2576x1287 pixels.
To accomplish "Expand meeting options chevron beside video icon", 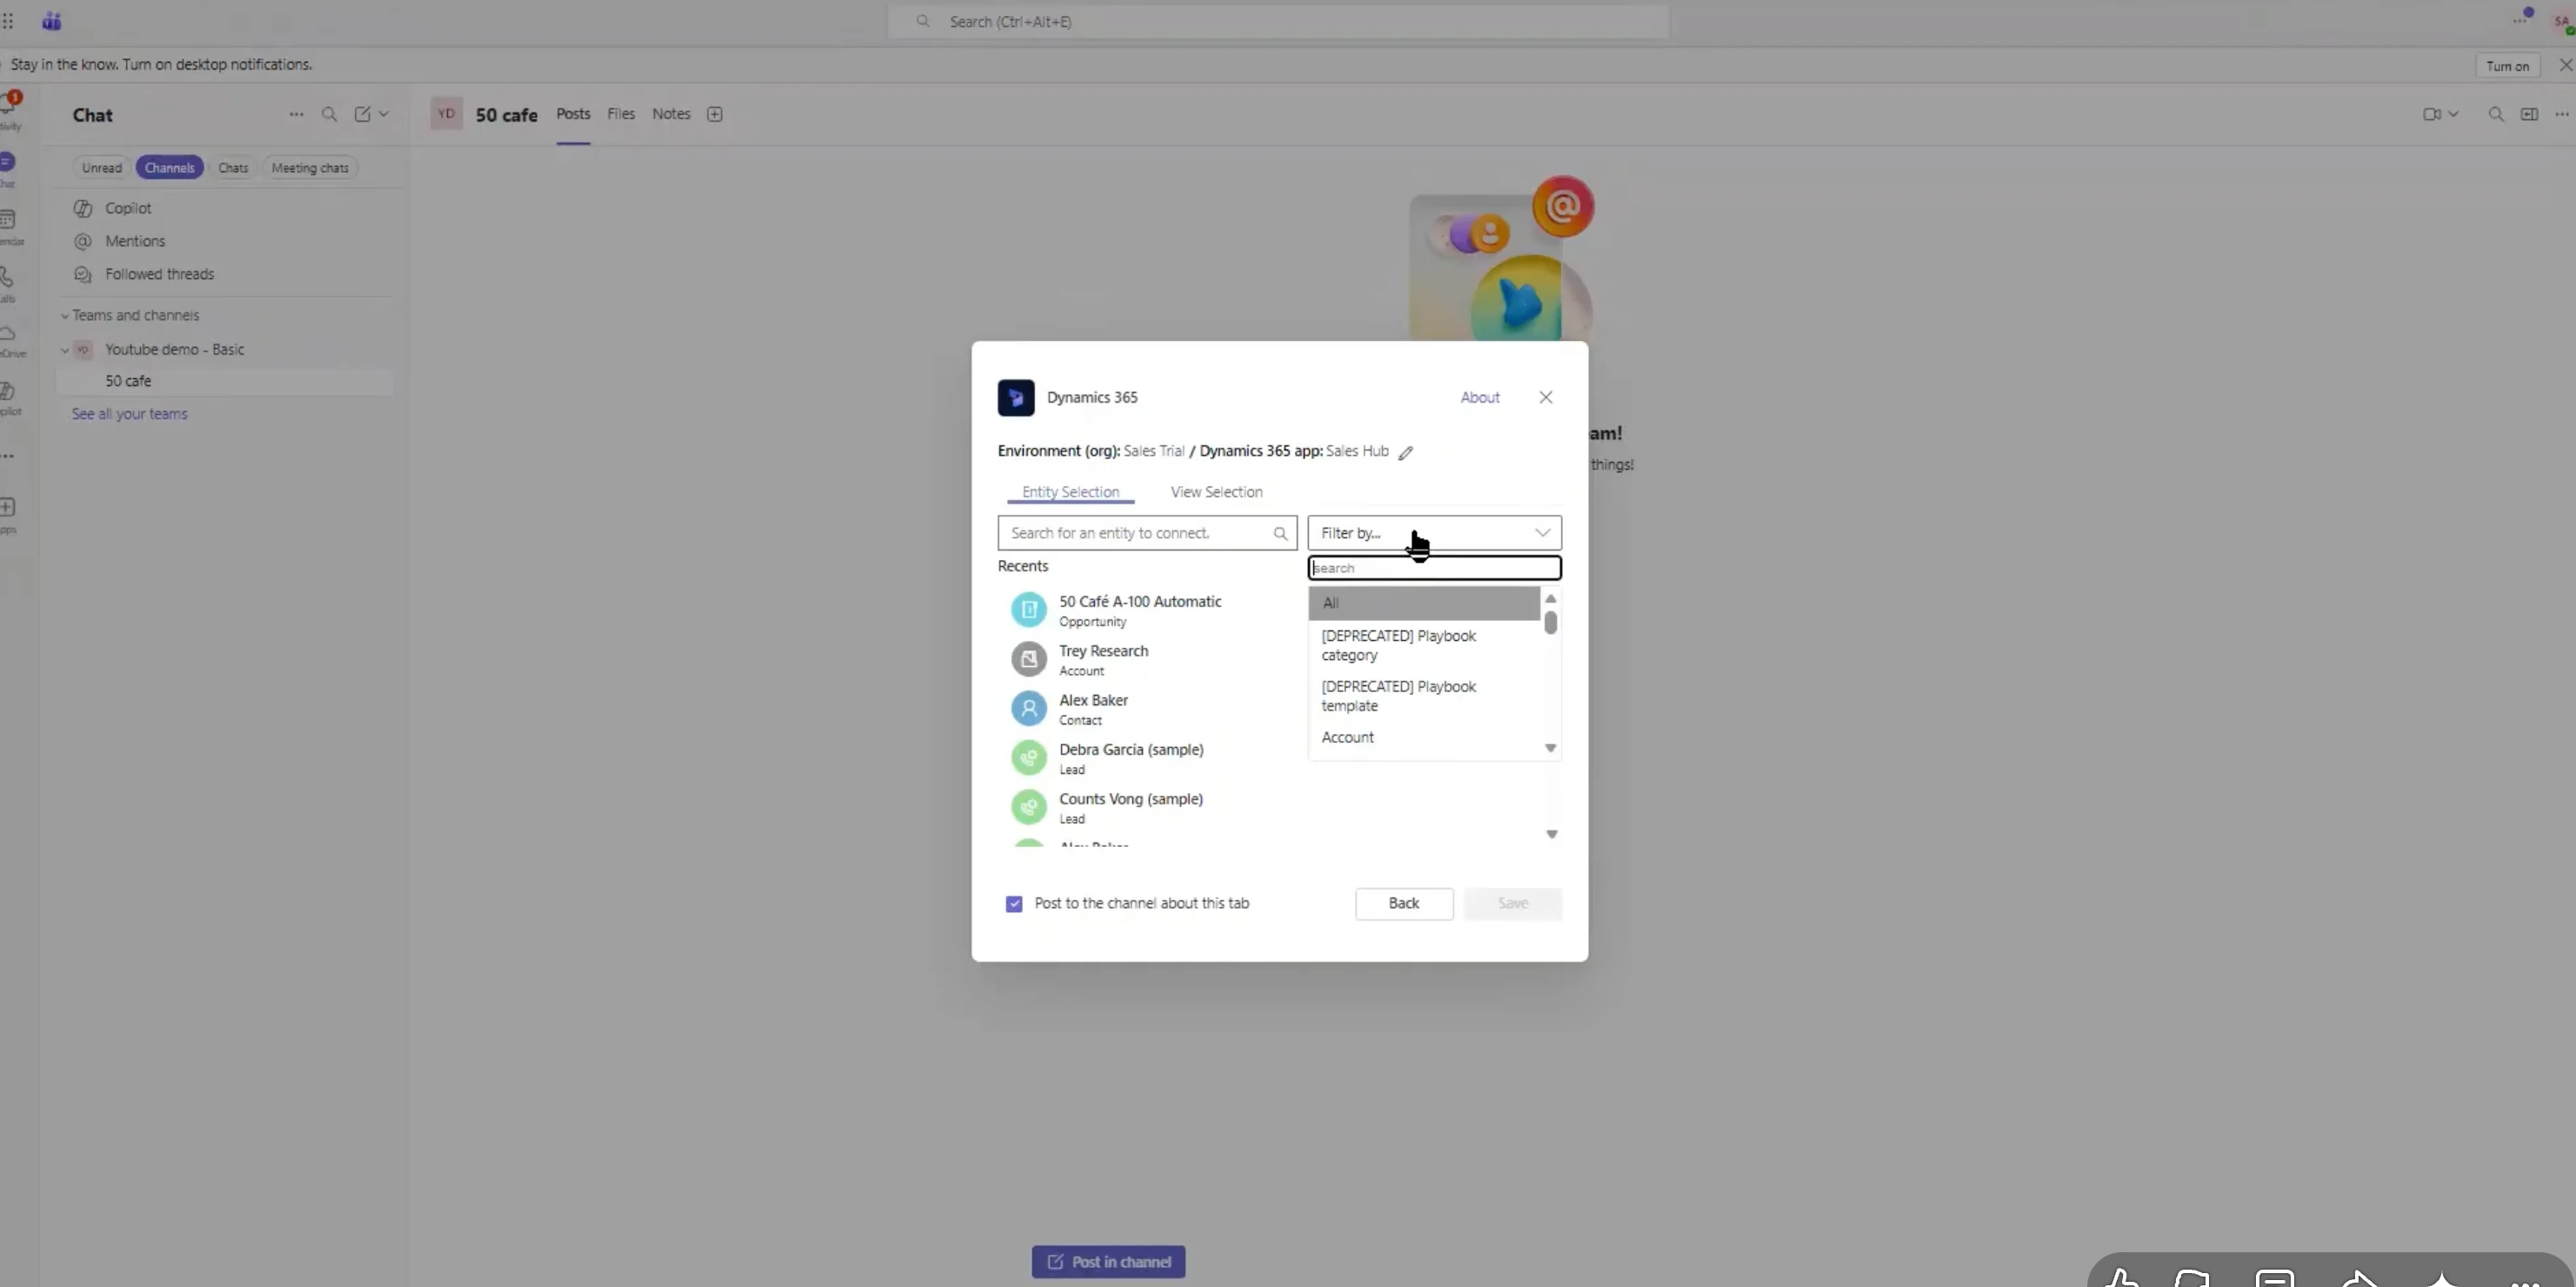I will click(x=2453, y=114).
